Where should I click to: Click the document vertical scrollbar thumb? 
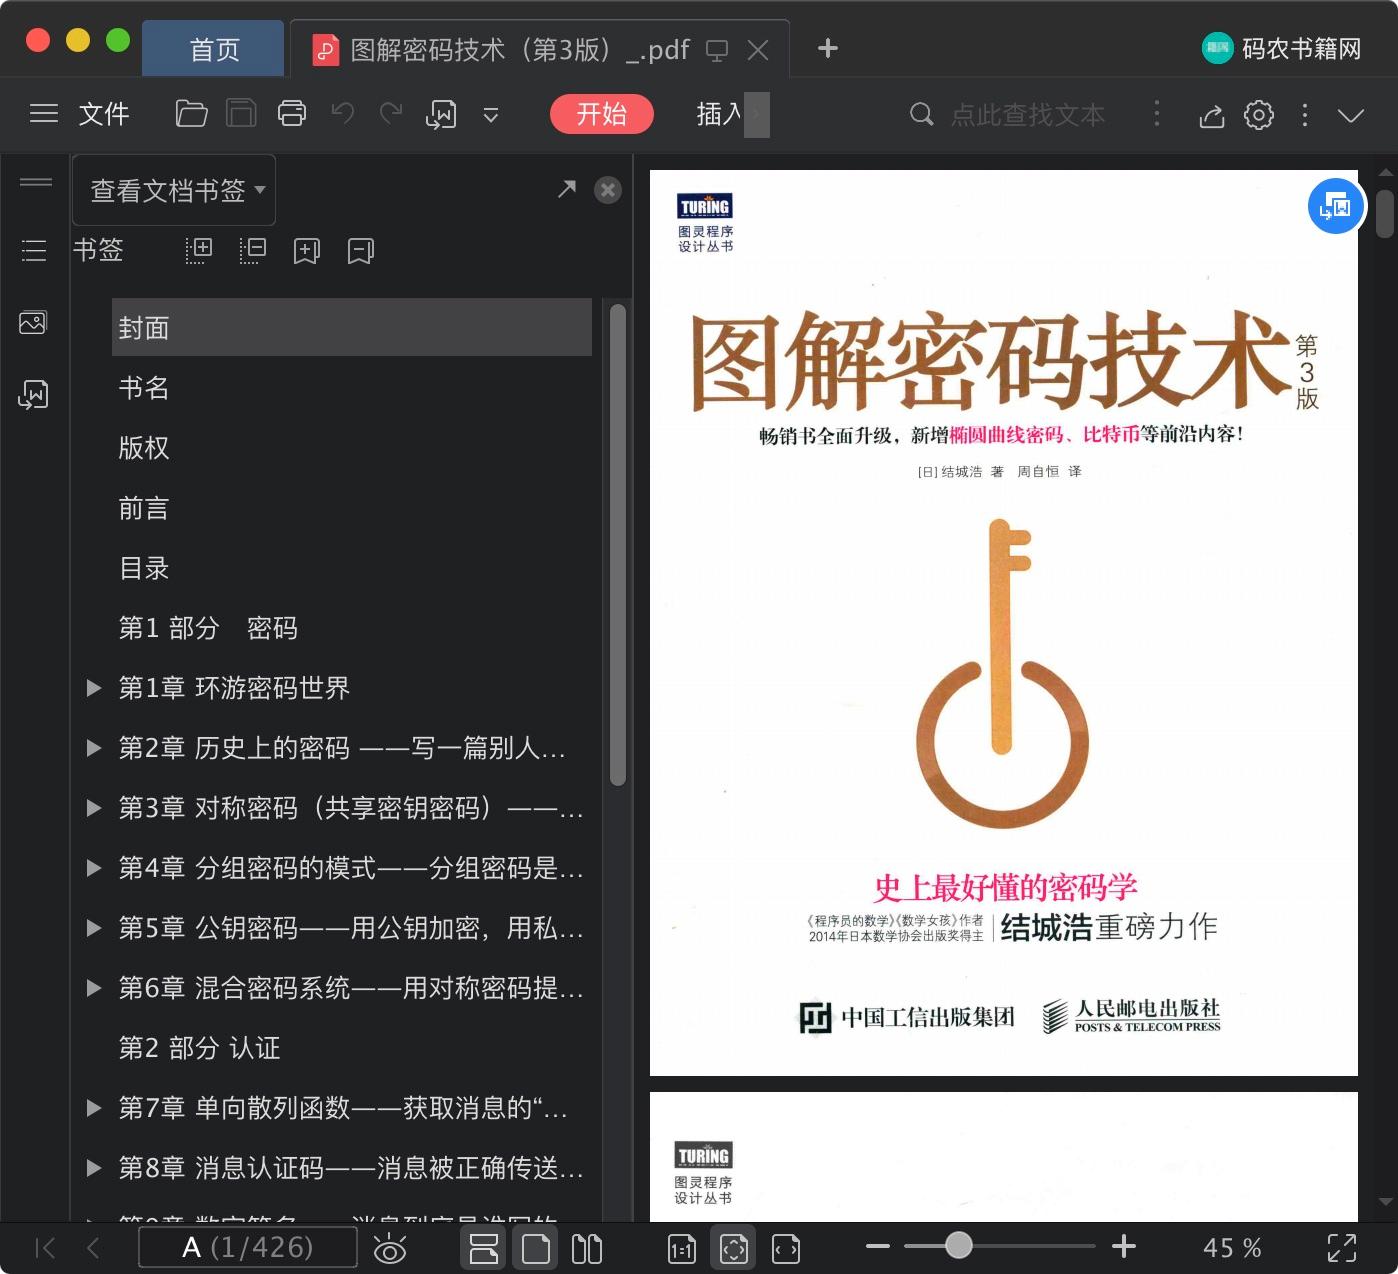1385,213
